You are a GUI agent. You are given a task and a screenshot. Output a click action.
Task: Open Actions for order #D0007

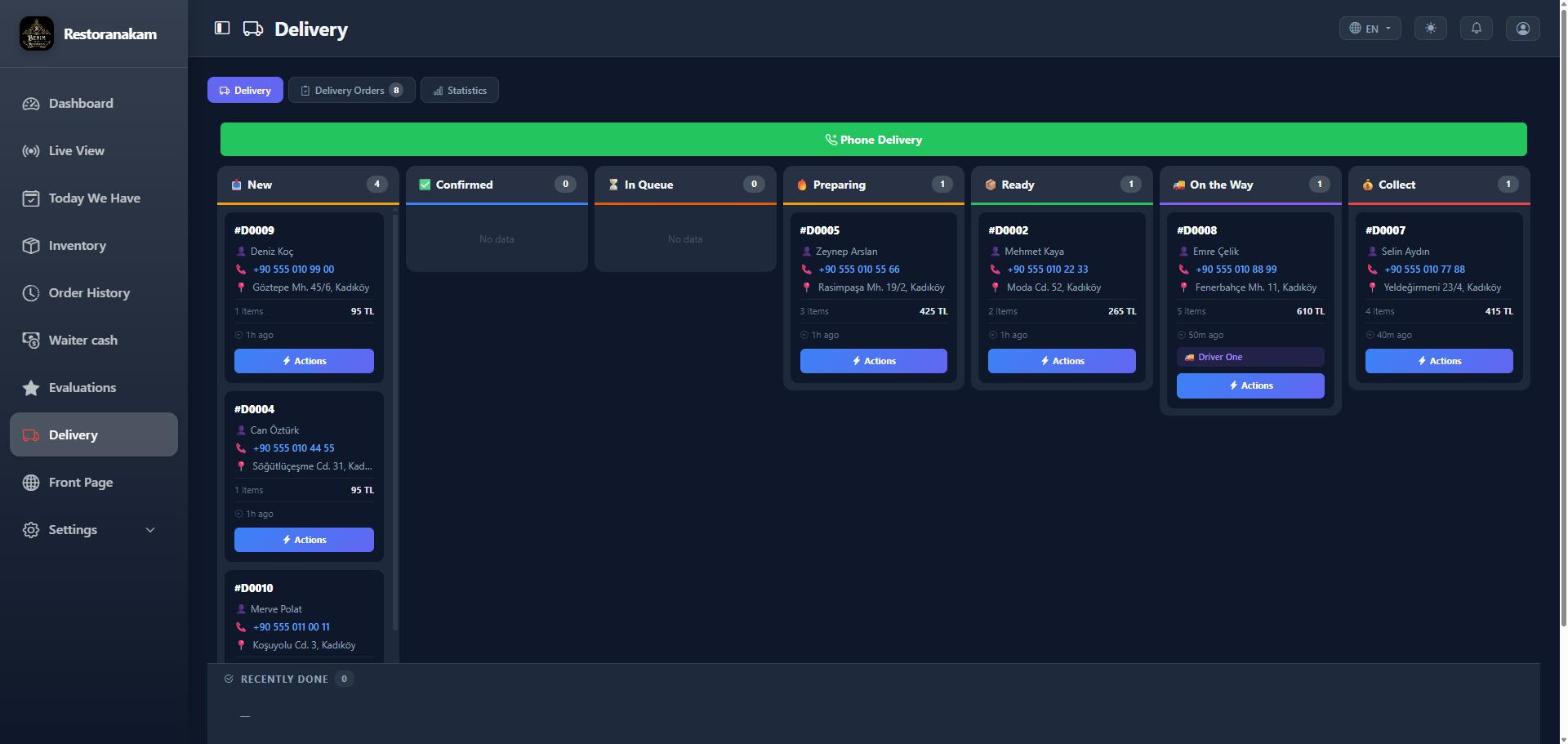coord(1439,361)
